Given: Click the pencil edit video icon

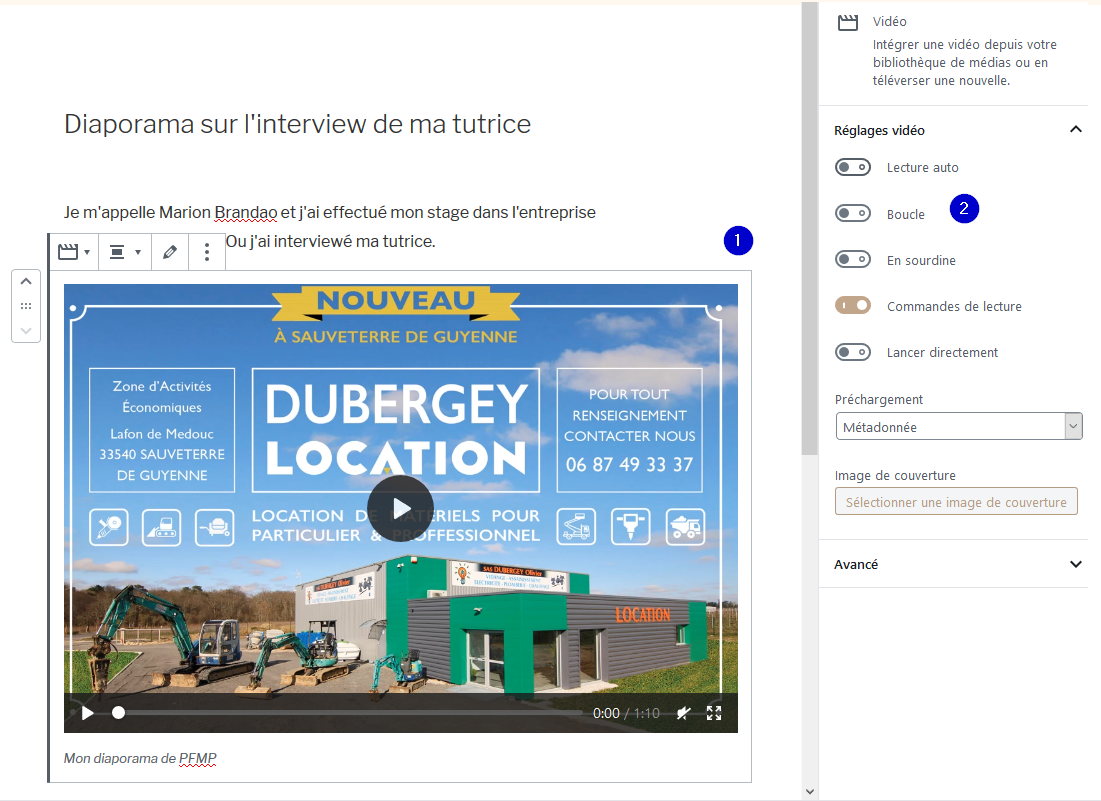Looking at the screenshot, I should pyautogui.click(x=170, y=252).
